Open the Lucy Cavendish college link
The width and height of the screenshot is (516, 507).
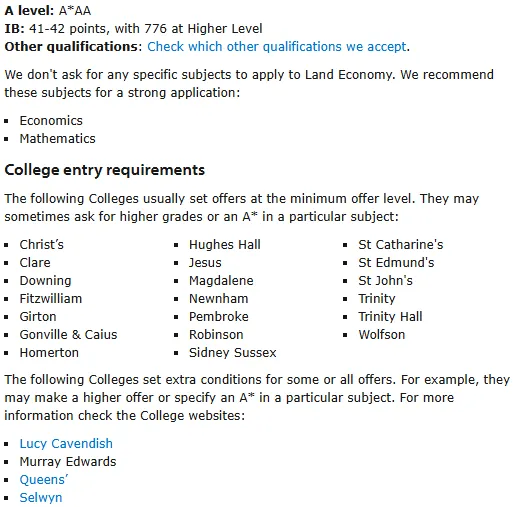pyautogui.click(x=66, y=444)
